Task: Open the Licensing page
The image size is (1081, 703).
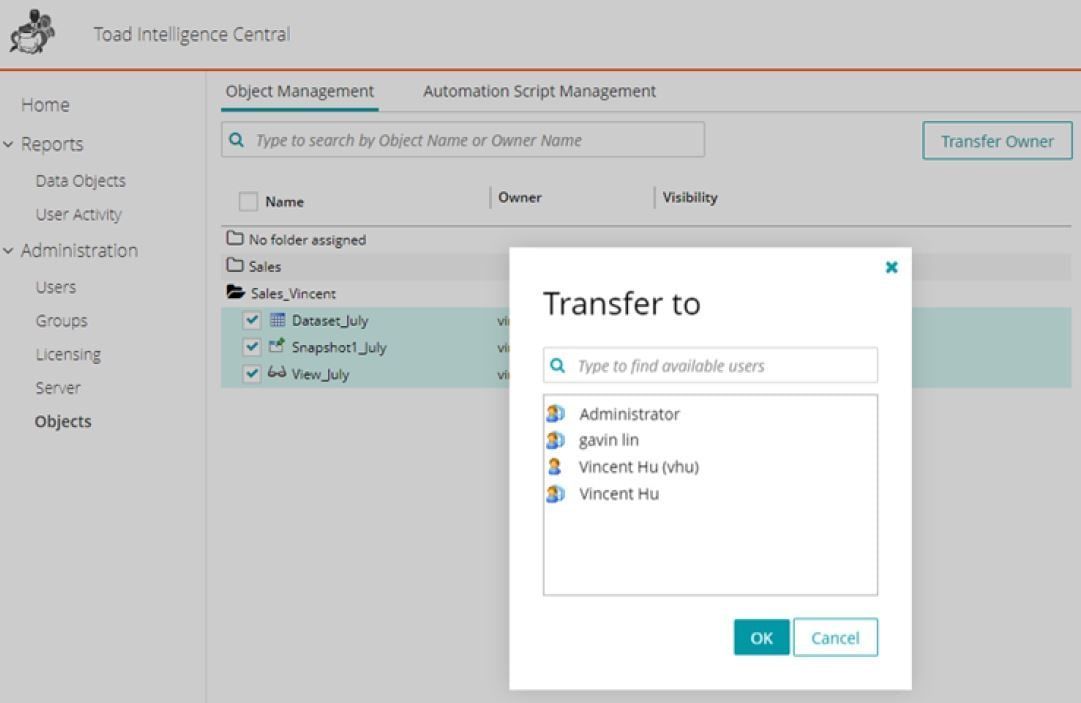Action: (68, 354)
